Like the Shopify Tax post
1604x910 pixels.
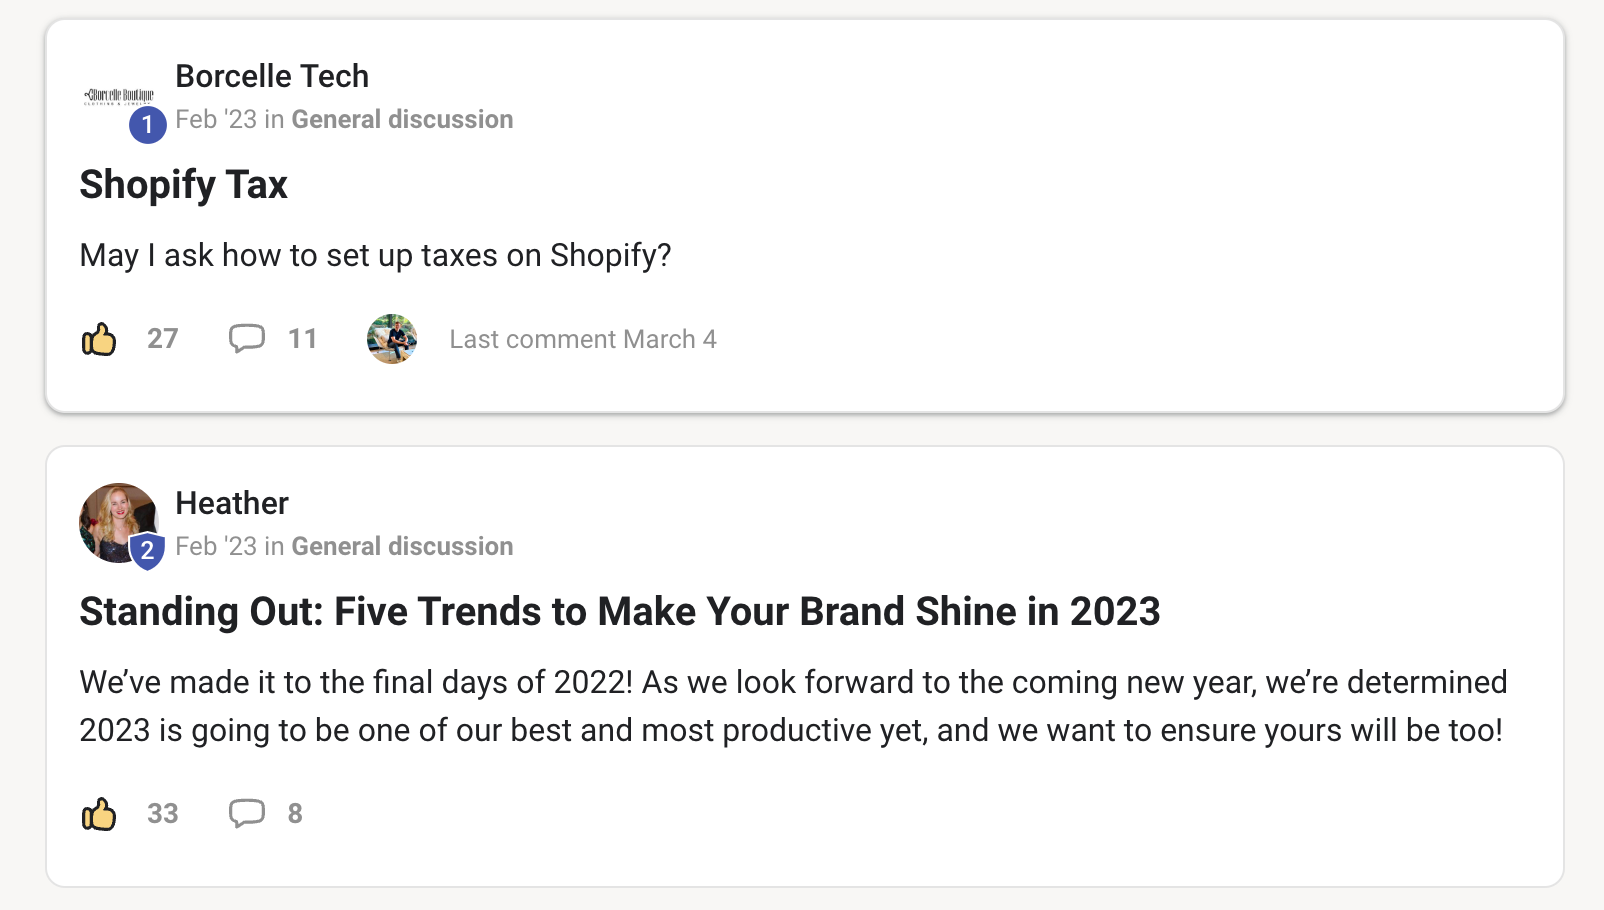point(99,340)
